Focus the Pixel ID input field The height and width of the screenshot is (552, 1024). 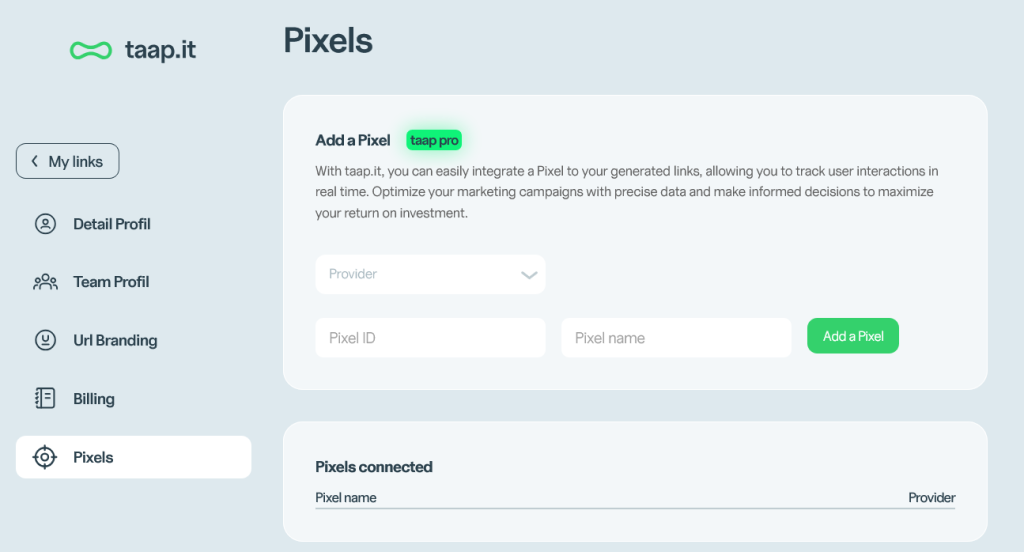[430, 338]
